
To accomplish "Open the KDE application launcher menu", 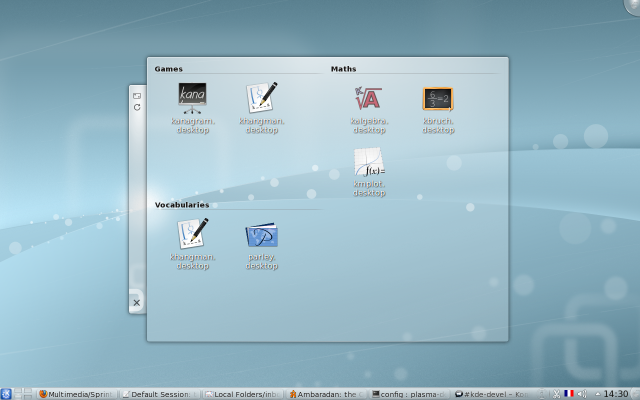I will coord(7,393).
